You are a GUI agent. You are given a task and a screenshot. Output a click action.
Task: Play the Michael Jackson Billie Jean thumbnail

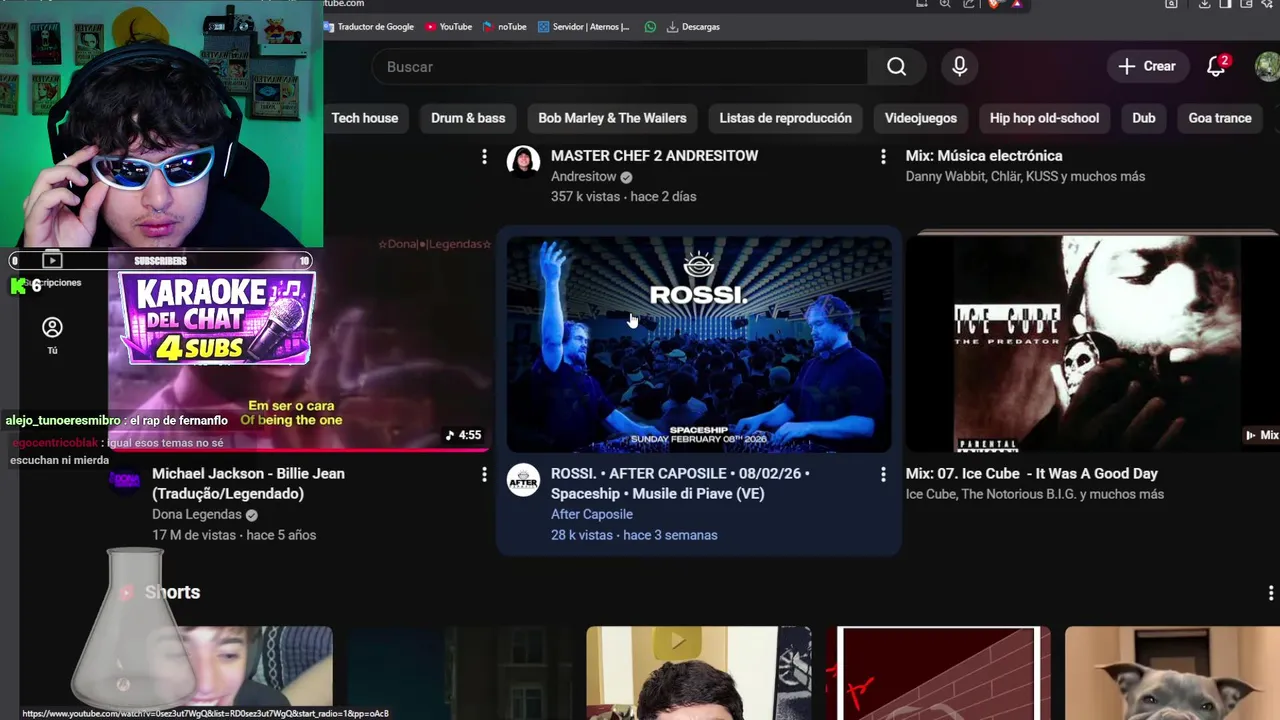tap(300, 344)
